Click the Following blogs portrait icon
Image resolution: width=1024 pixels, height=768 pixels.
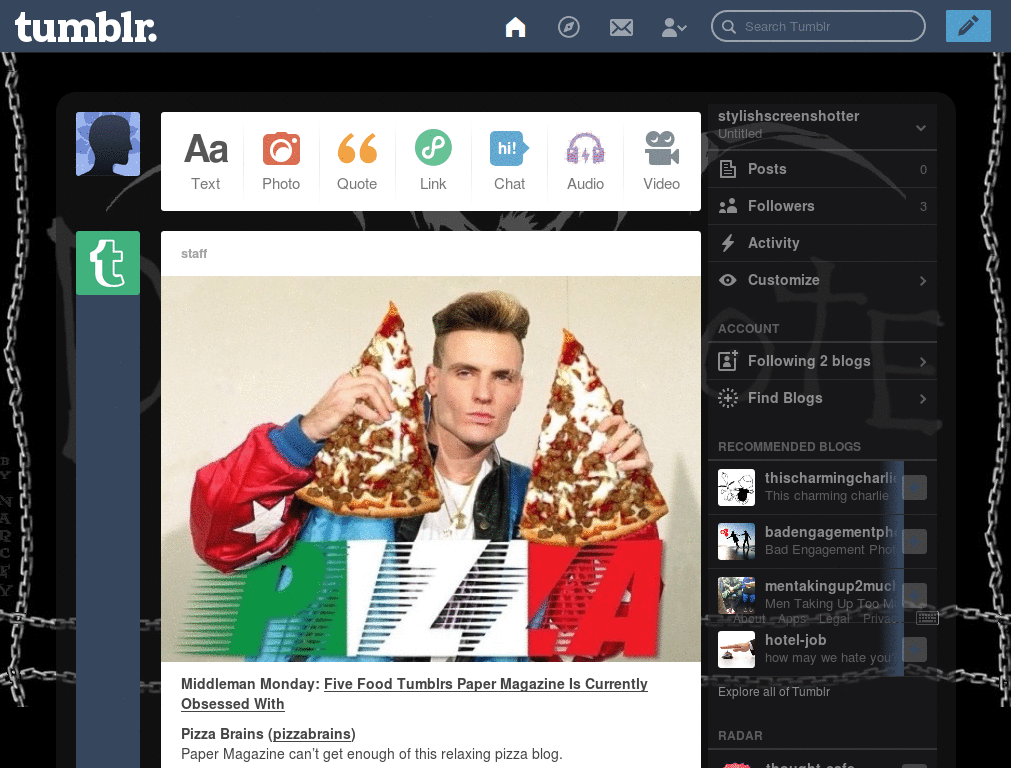[728, 360]
